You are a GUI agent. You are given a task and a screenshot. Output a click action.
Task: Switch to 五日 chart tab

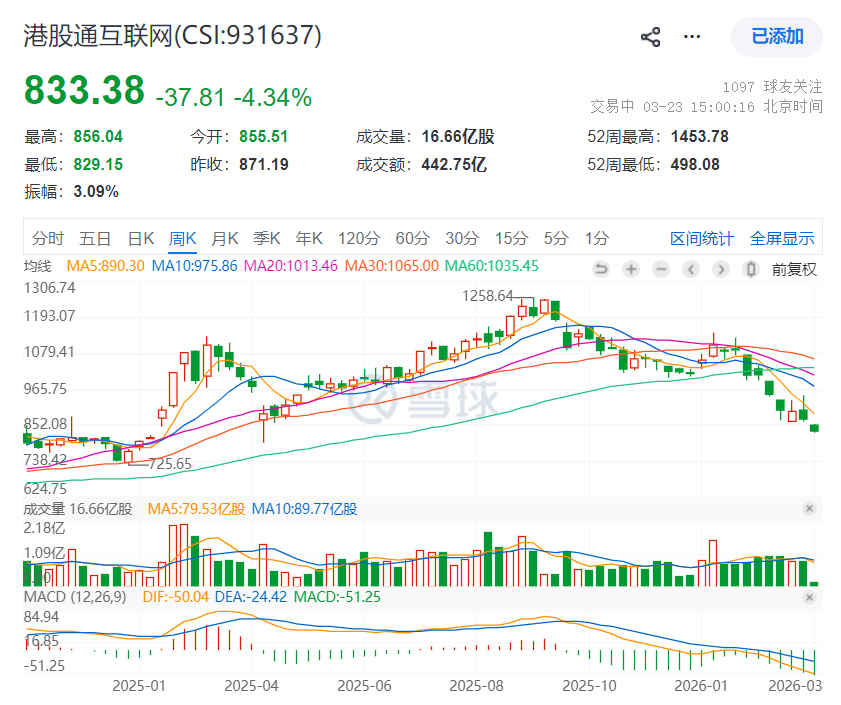pos(95,238)
